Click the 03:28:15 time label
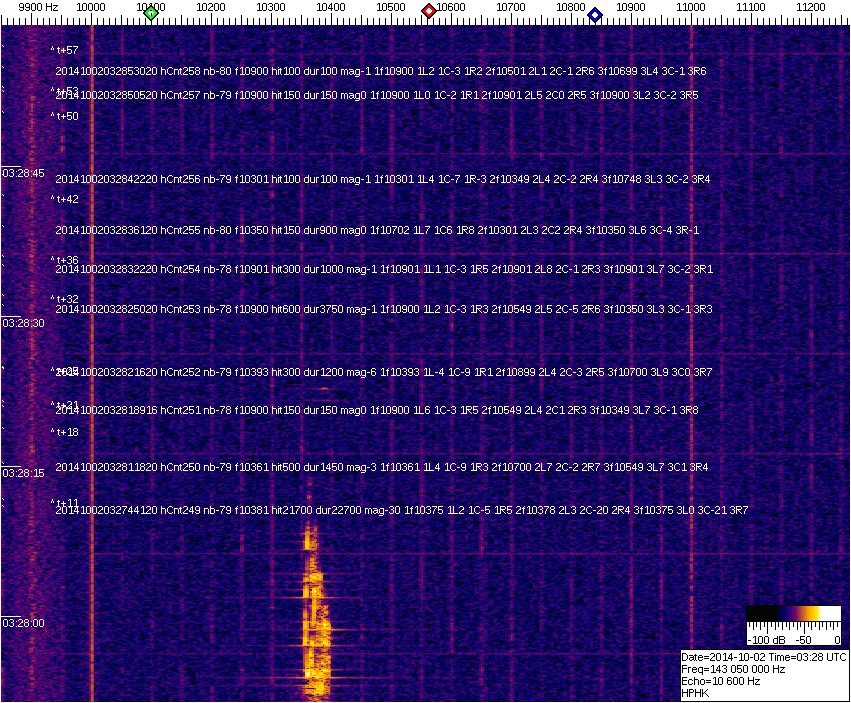Viewport: 851px width, 703px height. coord(24,473)
